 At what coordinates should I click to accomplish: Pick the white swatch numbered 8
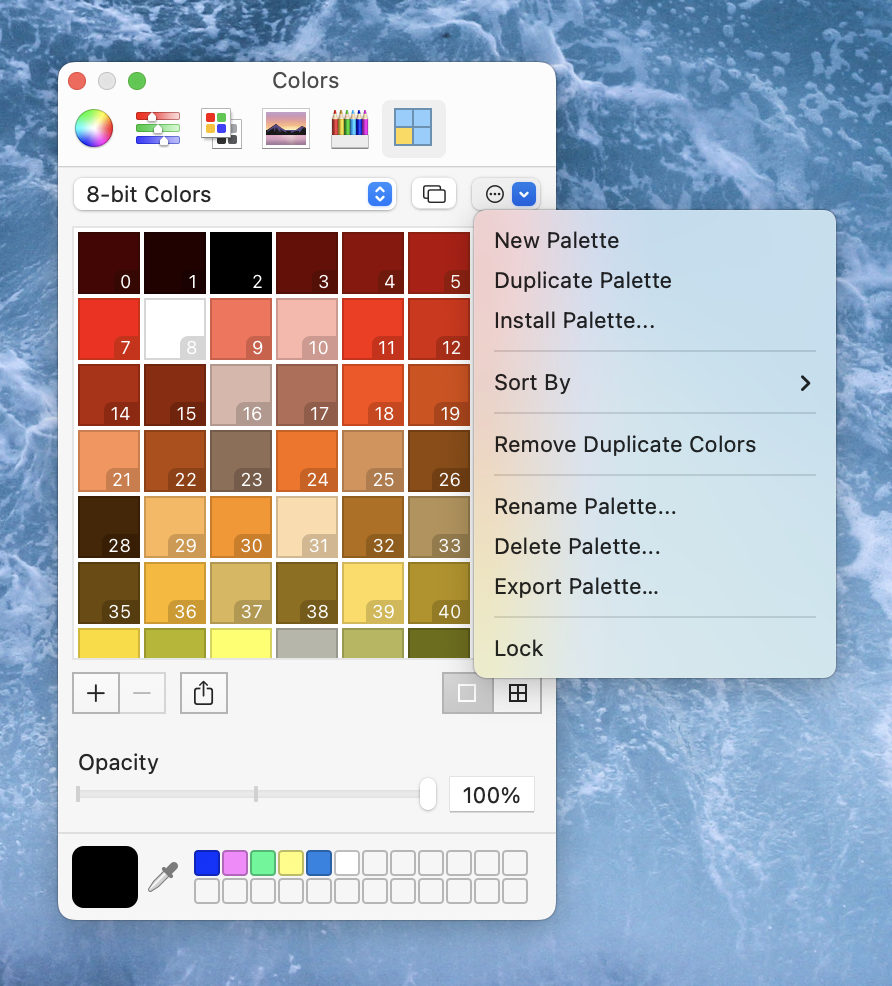pos(175,328)
